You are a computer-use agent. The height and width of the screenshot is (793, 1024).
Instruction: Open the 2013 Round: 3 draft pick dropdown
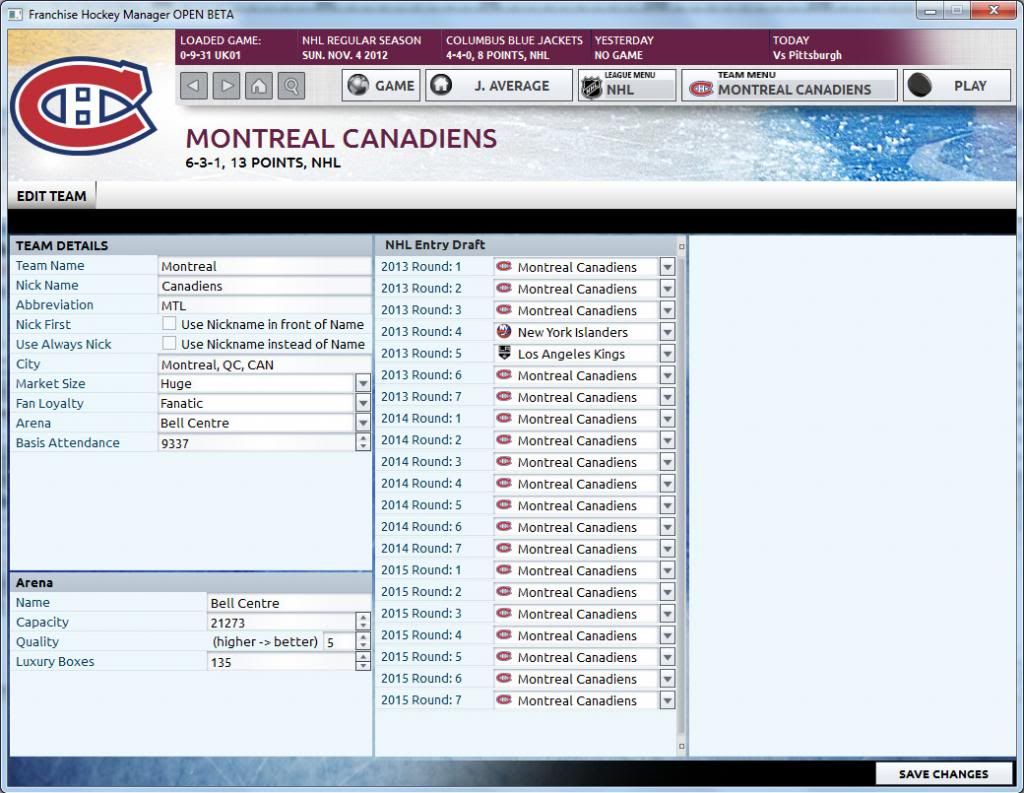(667, 310)
